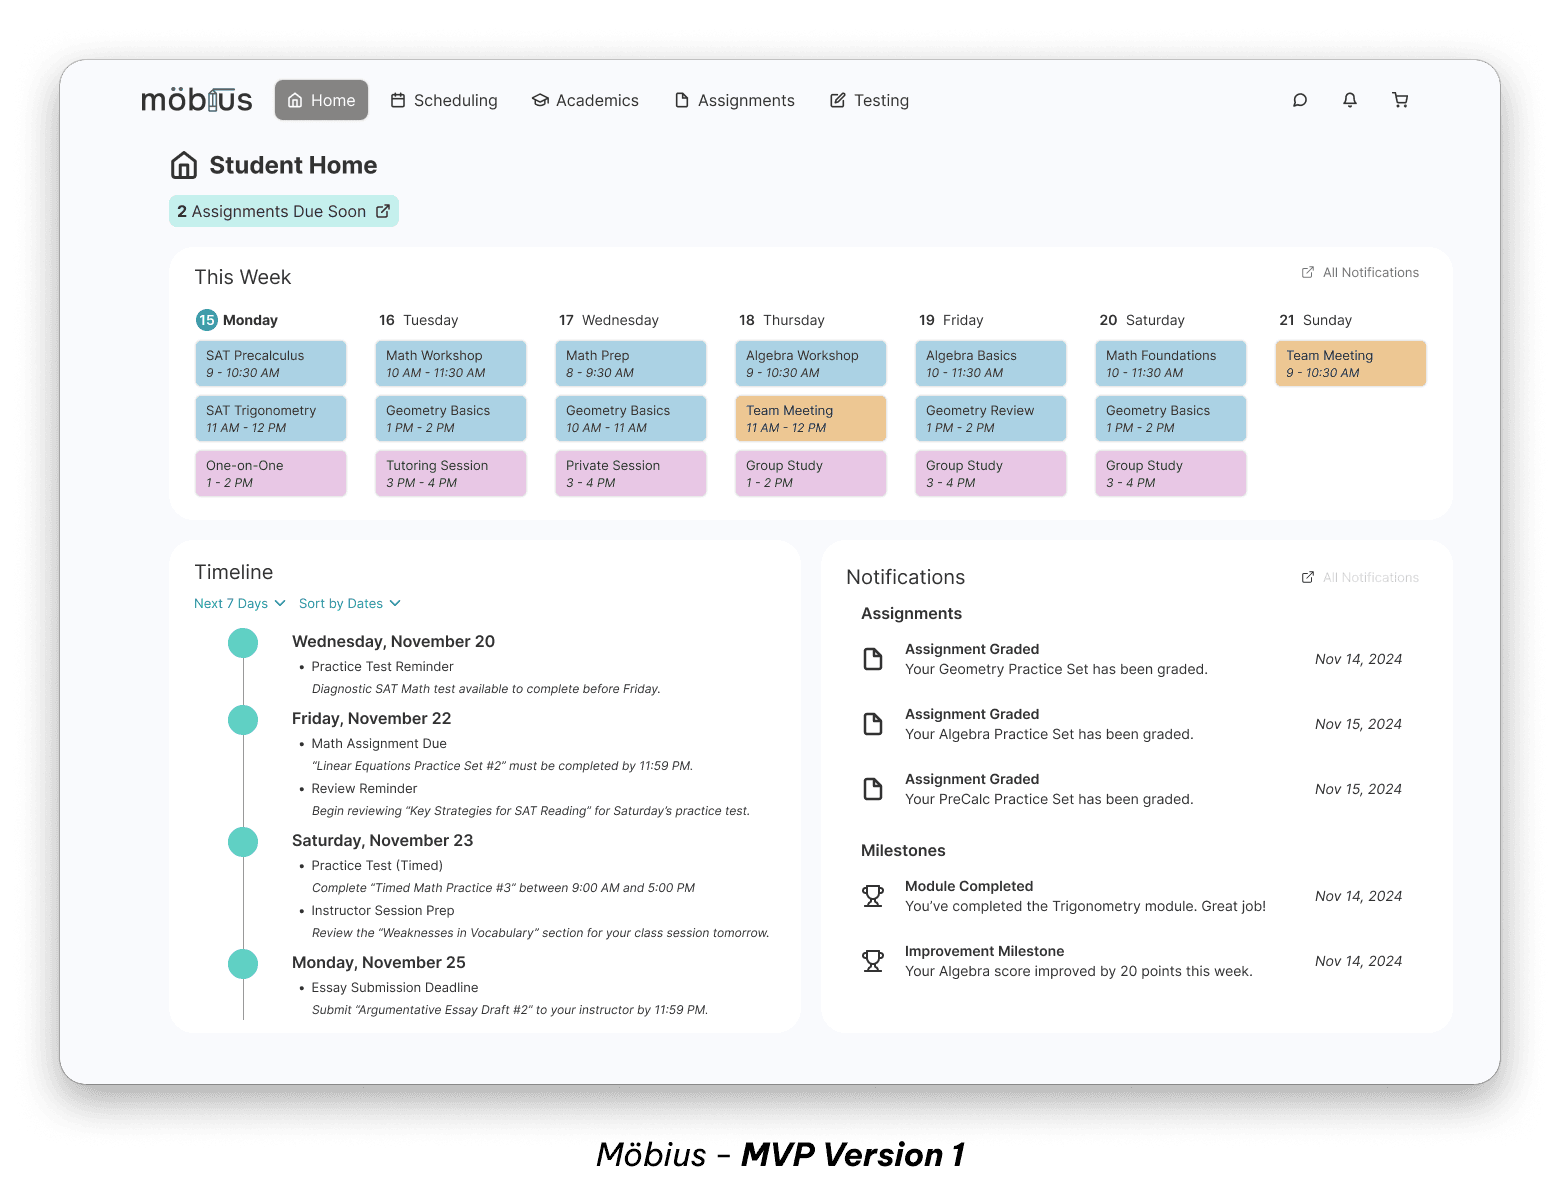This screenshot has width=1560, height=1184.
Task: Open the Sort by Dates dropdown
Action: point(349,603)
